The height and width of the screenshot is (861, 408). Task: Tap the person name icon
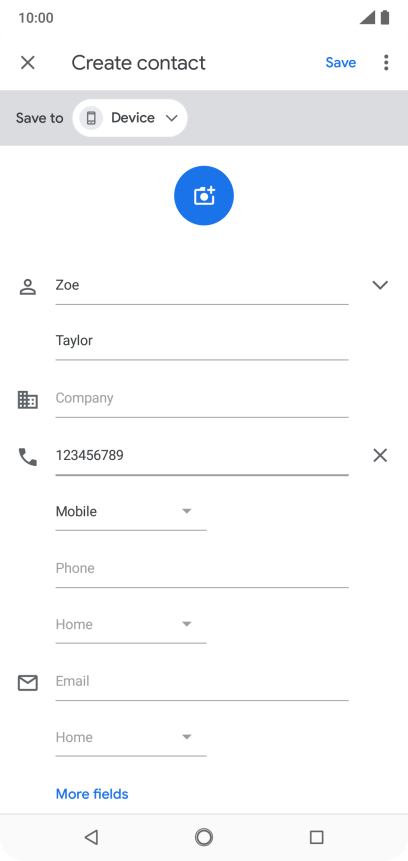[x=27, y=287]
